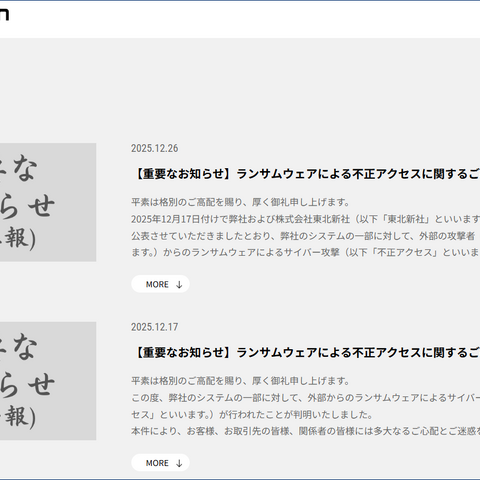Image resolution: width=480 pixels, height=480 pixels.
Task: Click MORE under the 2025.12.26 article
Action: [x=160, y=284]
